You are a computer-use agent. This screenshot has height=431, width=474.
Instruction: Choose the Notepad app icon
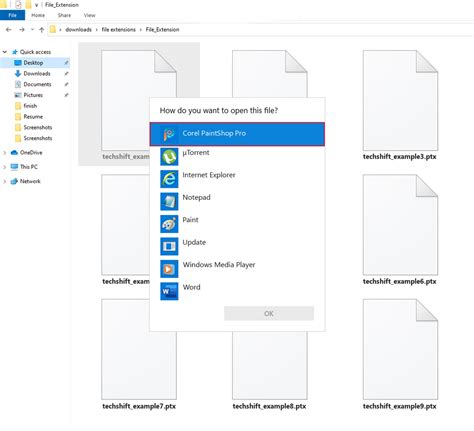169,201
